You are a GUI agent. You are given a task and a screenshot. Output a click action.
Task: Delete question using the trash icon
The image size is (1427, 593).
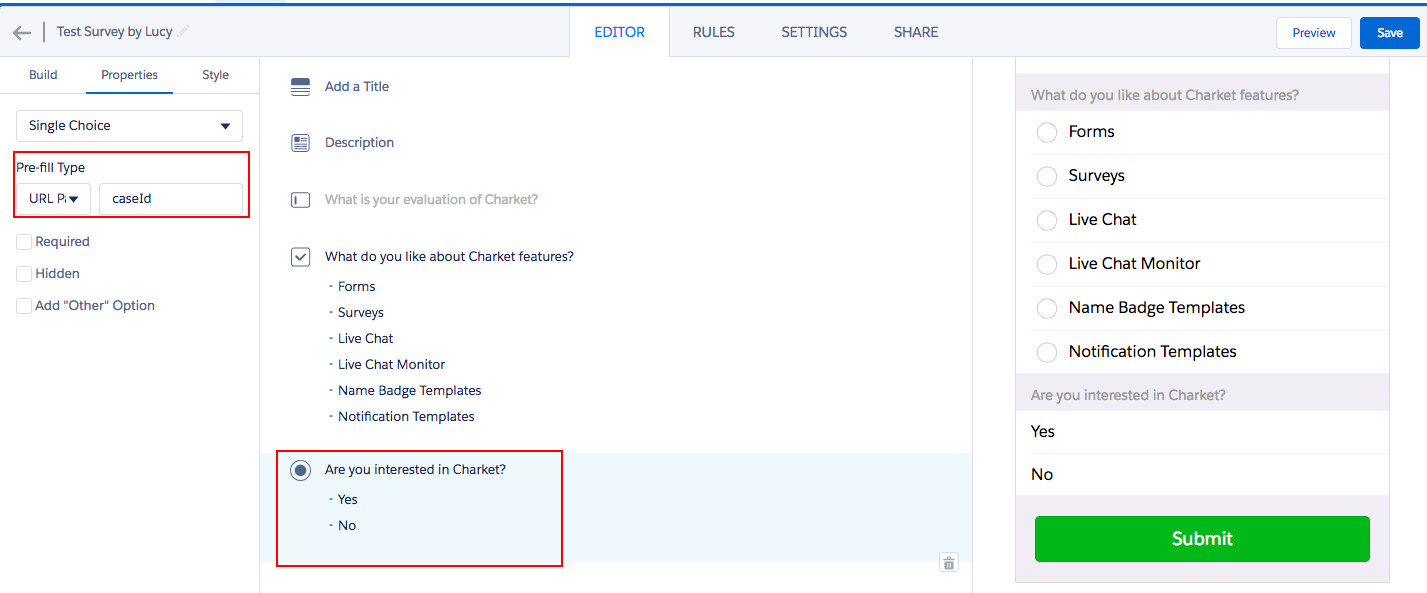tap(949, 563)
